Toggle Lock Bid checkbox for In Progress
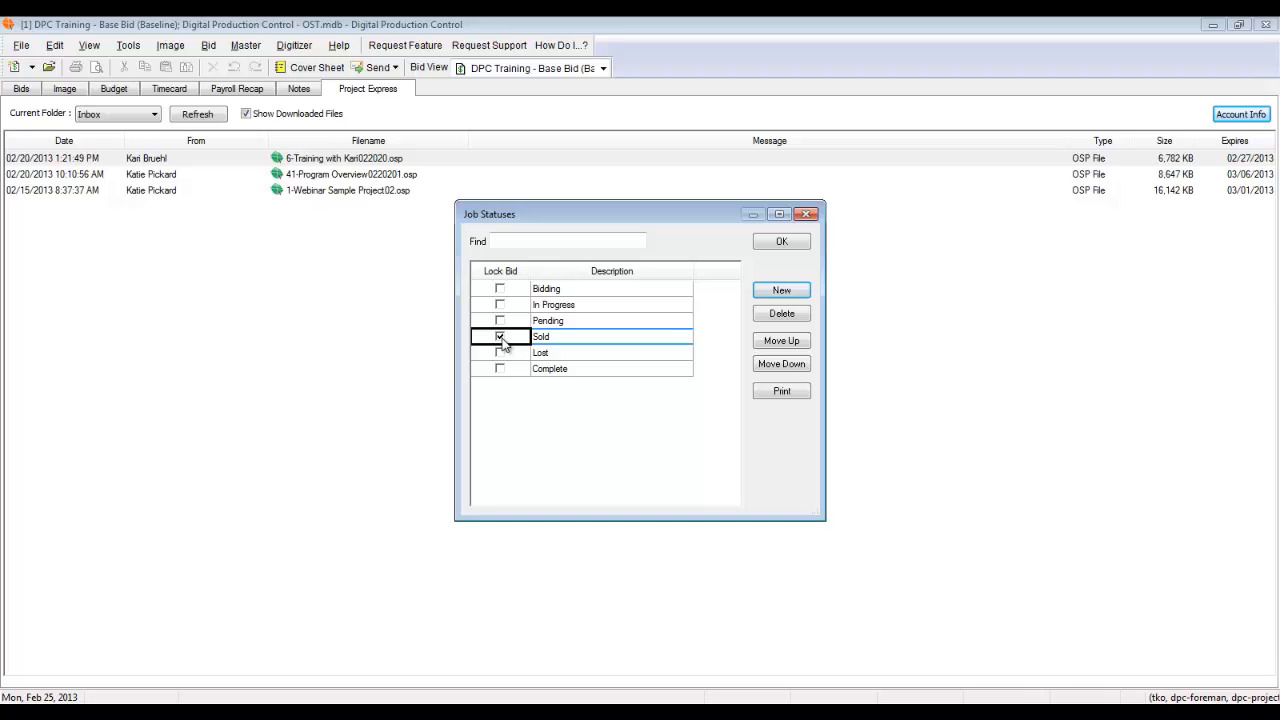 [x=500, y=304]
